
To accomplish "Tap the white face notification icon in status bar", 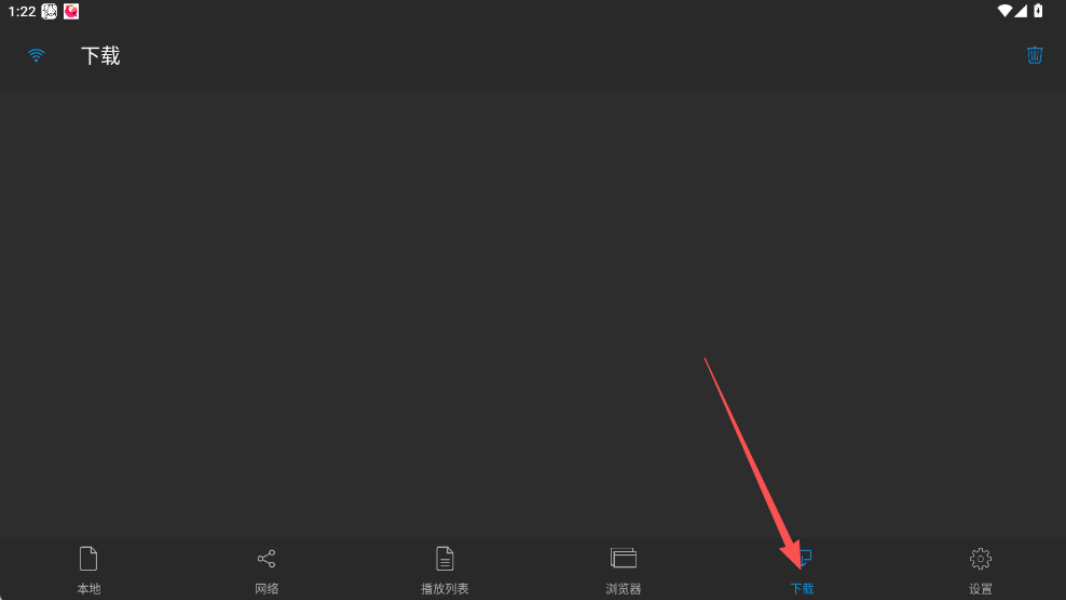I will (49, 12).
